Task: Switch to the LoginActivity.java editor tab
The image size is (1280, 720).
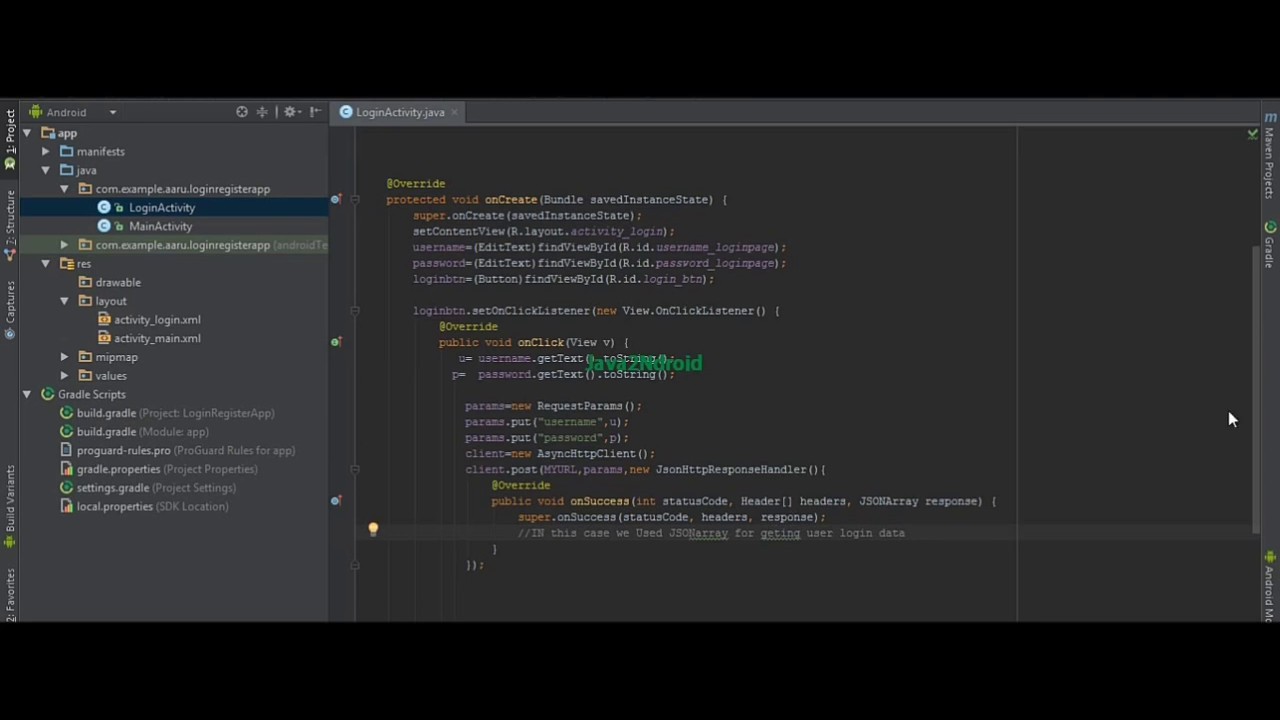Action: pos(400,112)
